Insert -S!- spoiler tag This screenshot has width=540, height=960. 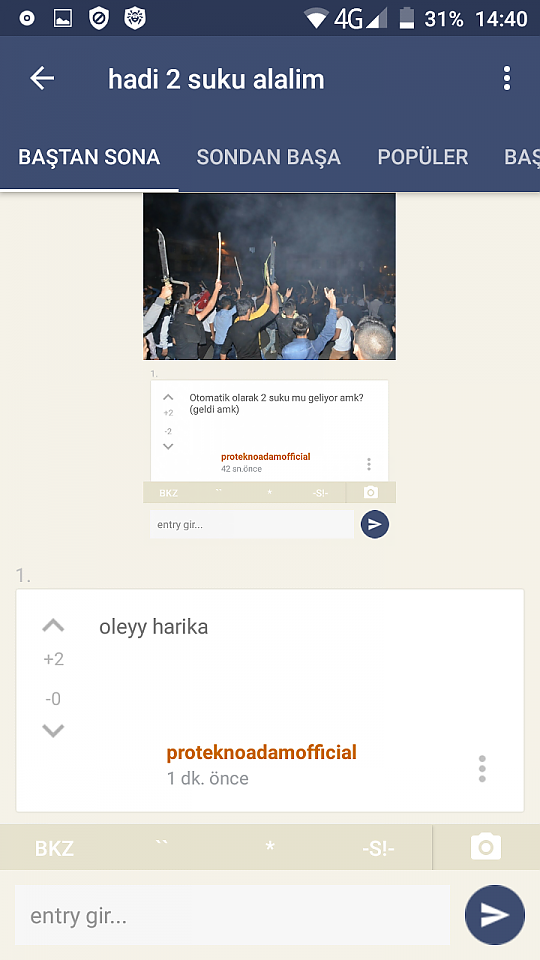click(378, 849)
